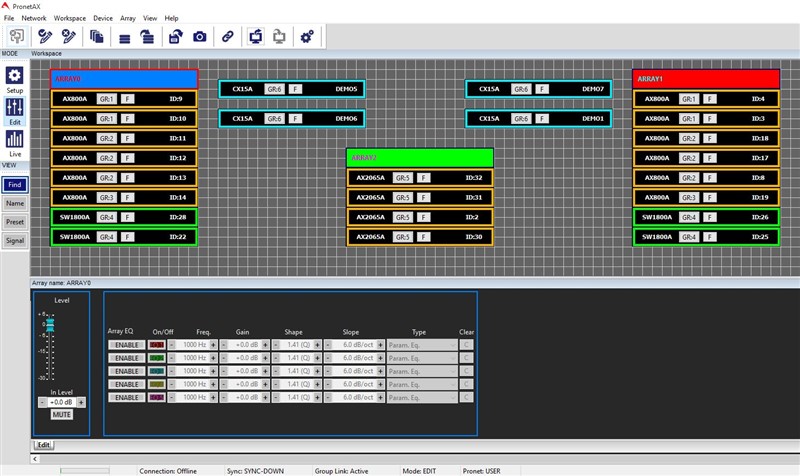800x476 pixels.
Task: Click GR:1 group button on AX800A ID:10
Action: click(x=107, y=119)
